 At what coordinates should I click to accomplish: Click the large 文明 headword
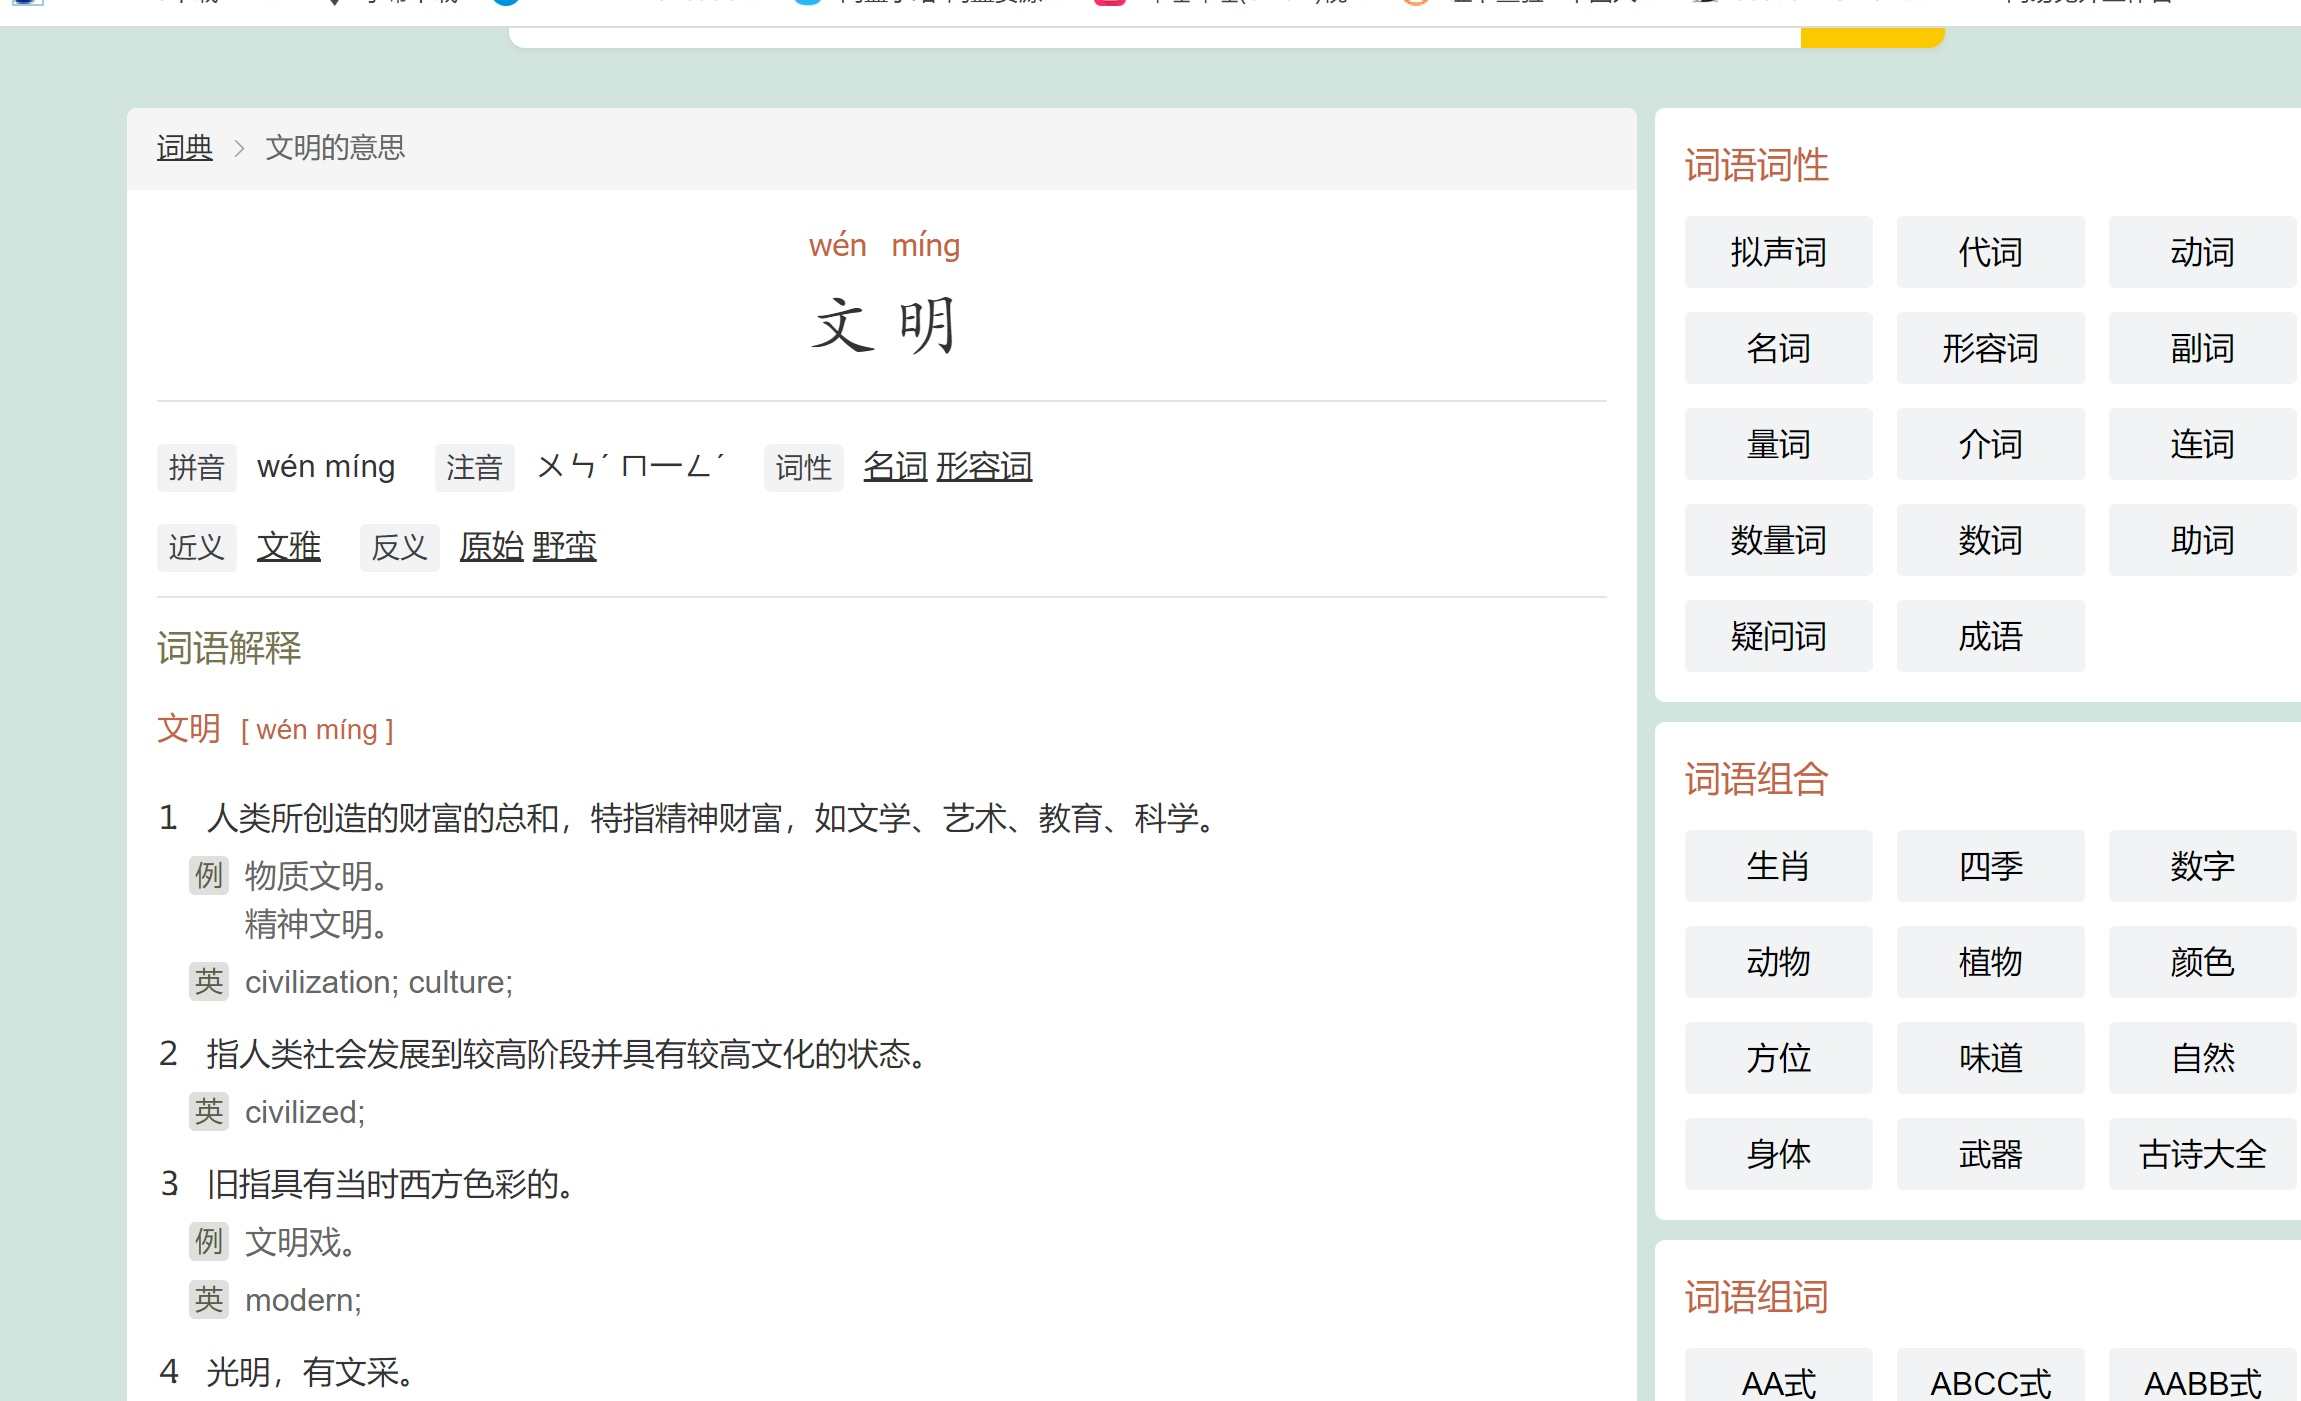point(884,326)
